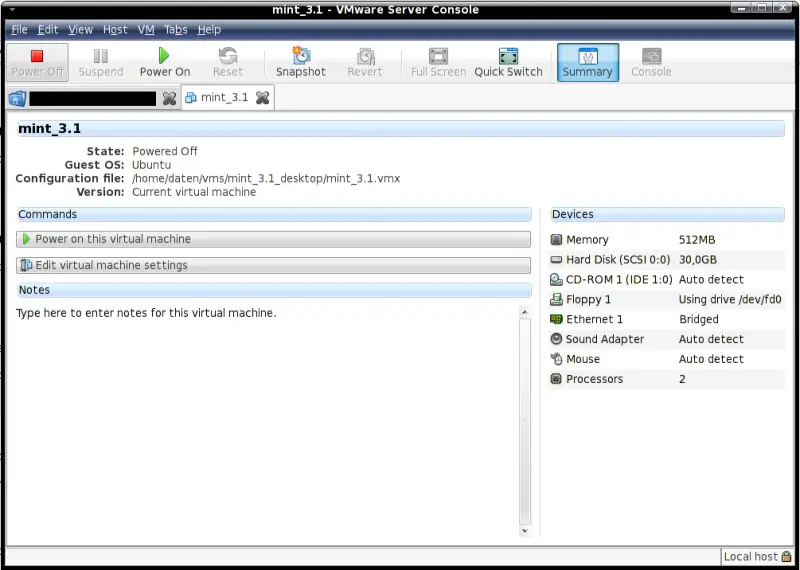Click the Guest OS value Ubuntu

(x=152, y=165)
